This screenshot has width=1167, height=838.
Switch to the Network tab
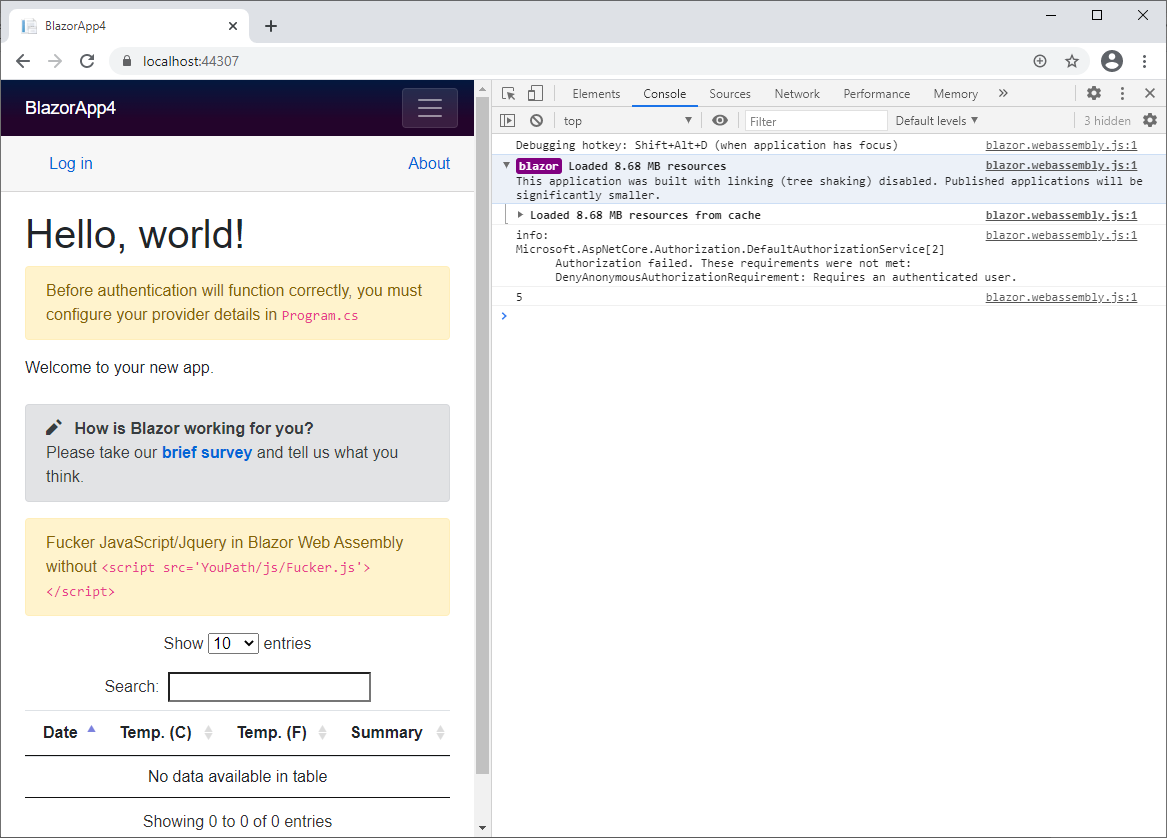(797, 94)
